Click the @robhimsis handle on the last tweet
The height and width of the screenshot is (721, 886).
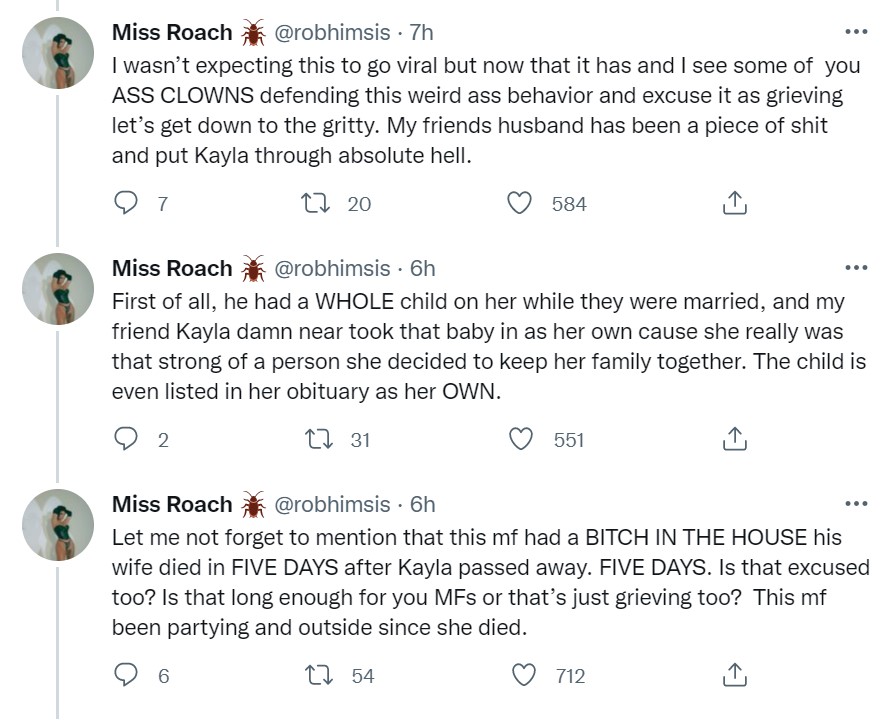coord(332,505)
